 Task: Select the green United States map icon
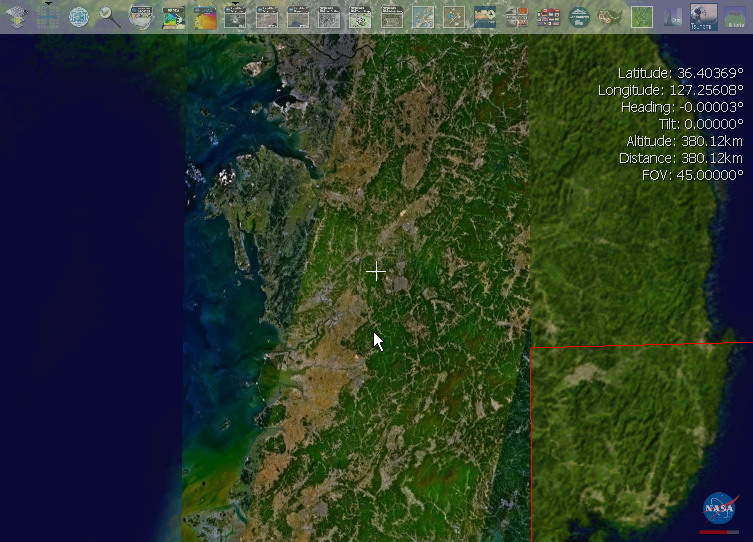(610, 16)
